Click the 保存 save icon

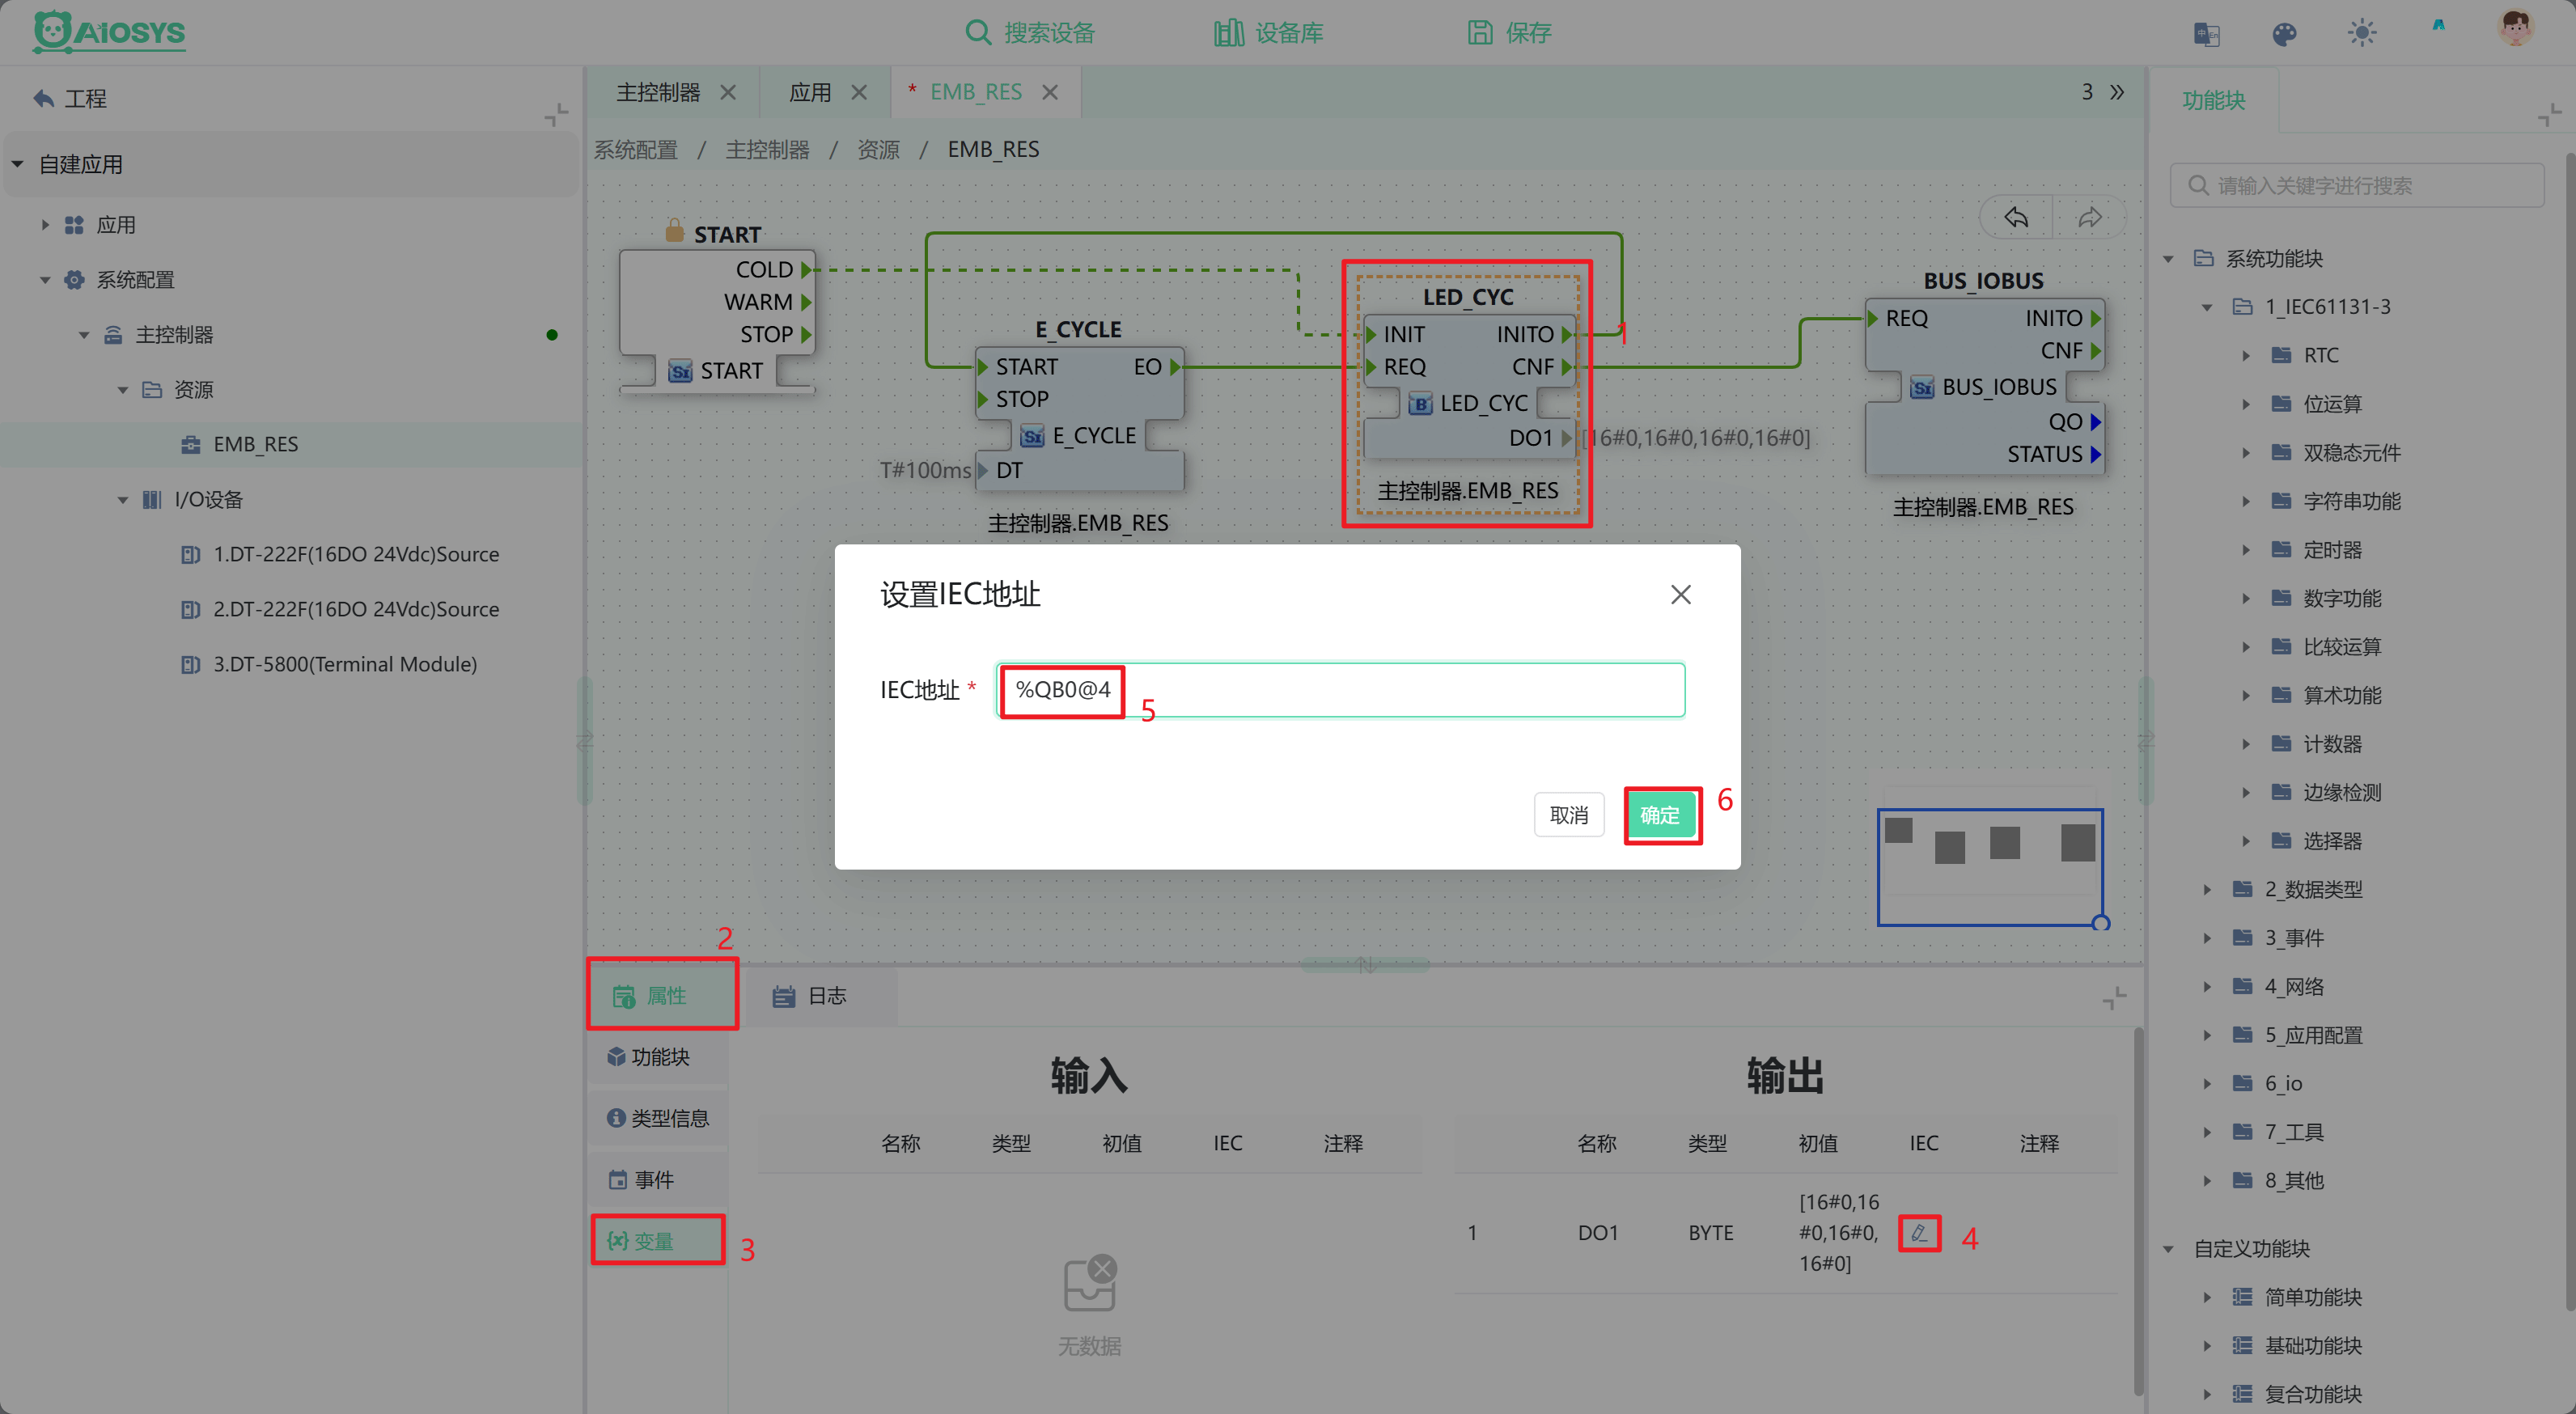coord(1479,33)
